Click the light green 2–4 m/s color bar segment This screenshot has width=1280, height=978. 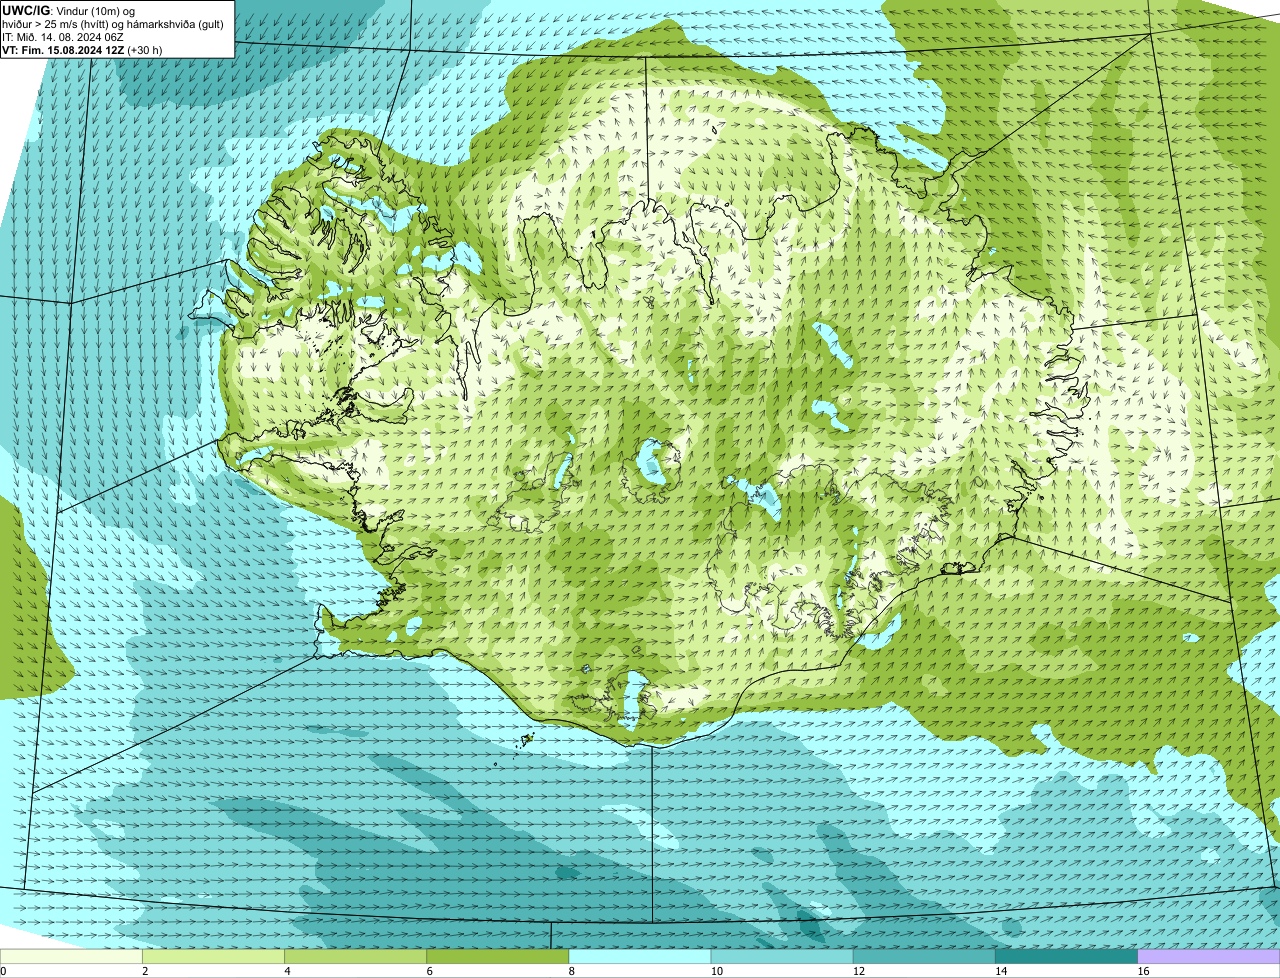coord(213,956)
